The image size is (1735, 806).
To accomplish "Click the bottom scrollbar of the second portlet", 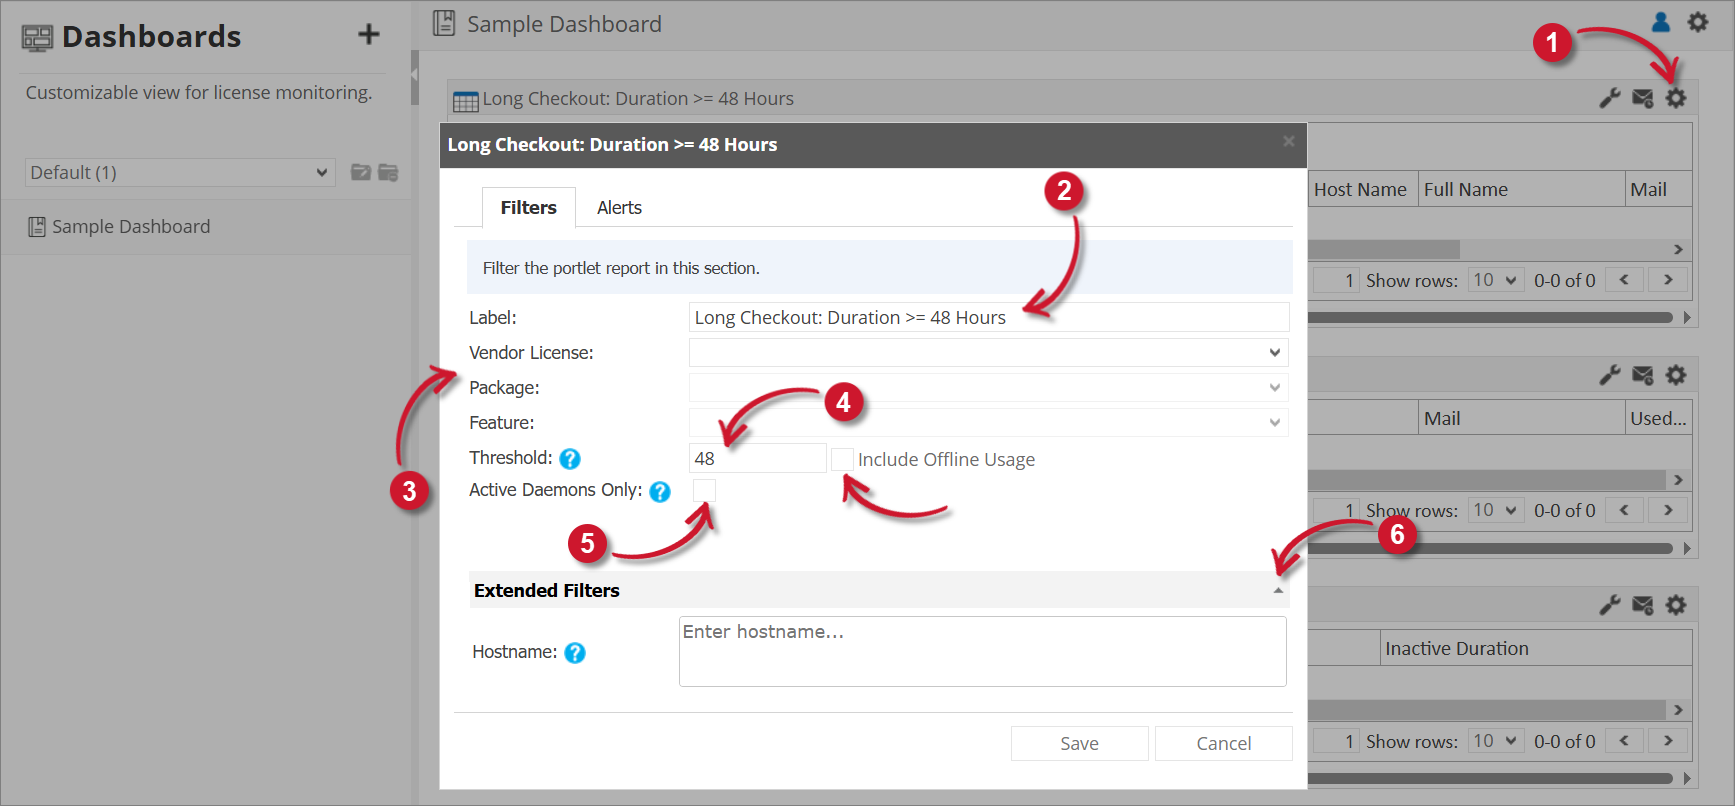I will click(x=1490, y=548).
